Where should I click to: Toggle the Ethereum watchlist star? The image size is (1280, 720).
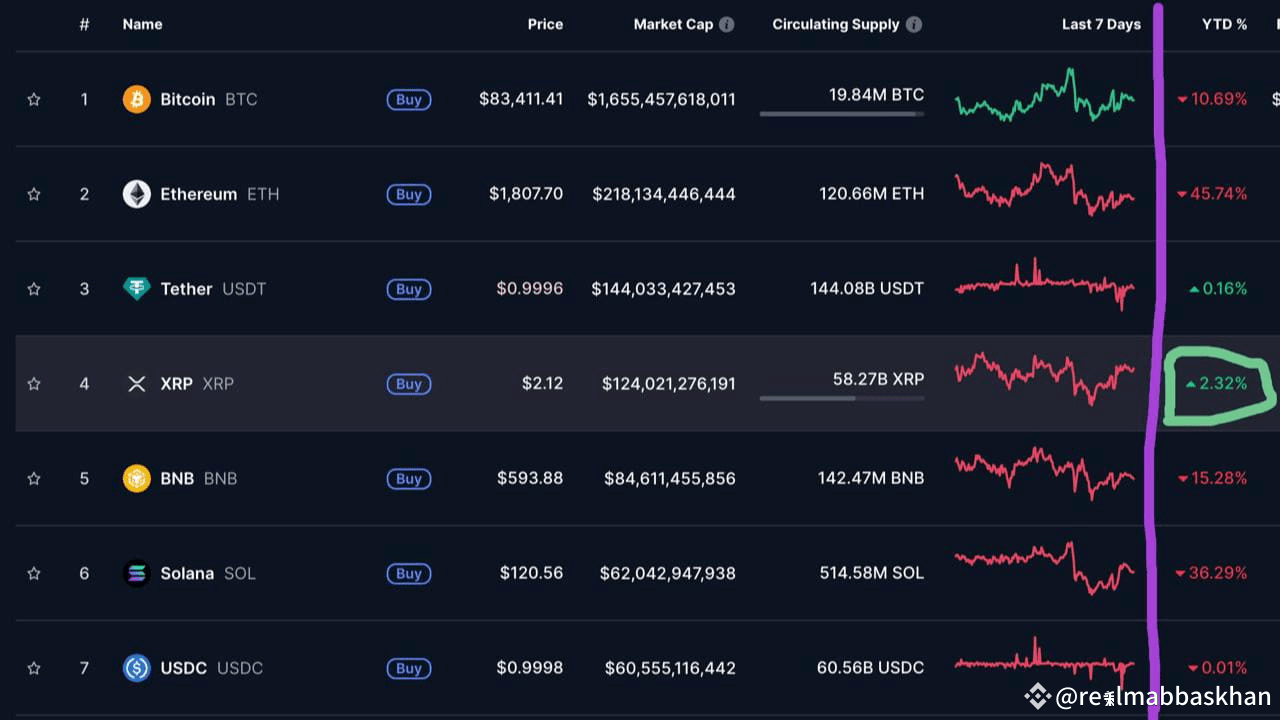tap(33, 194)
